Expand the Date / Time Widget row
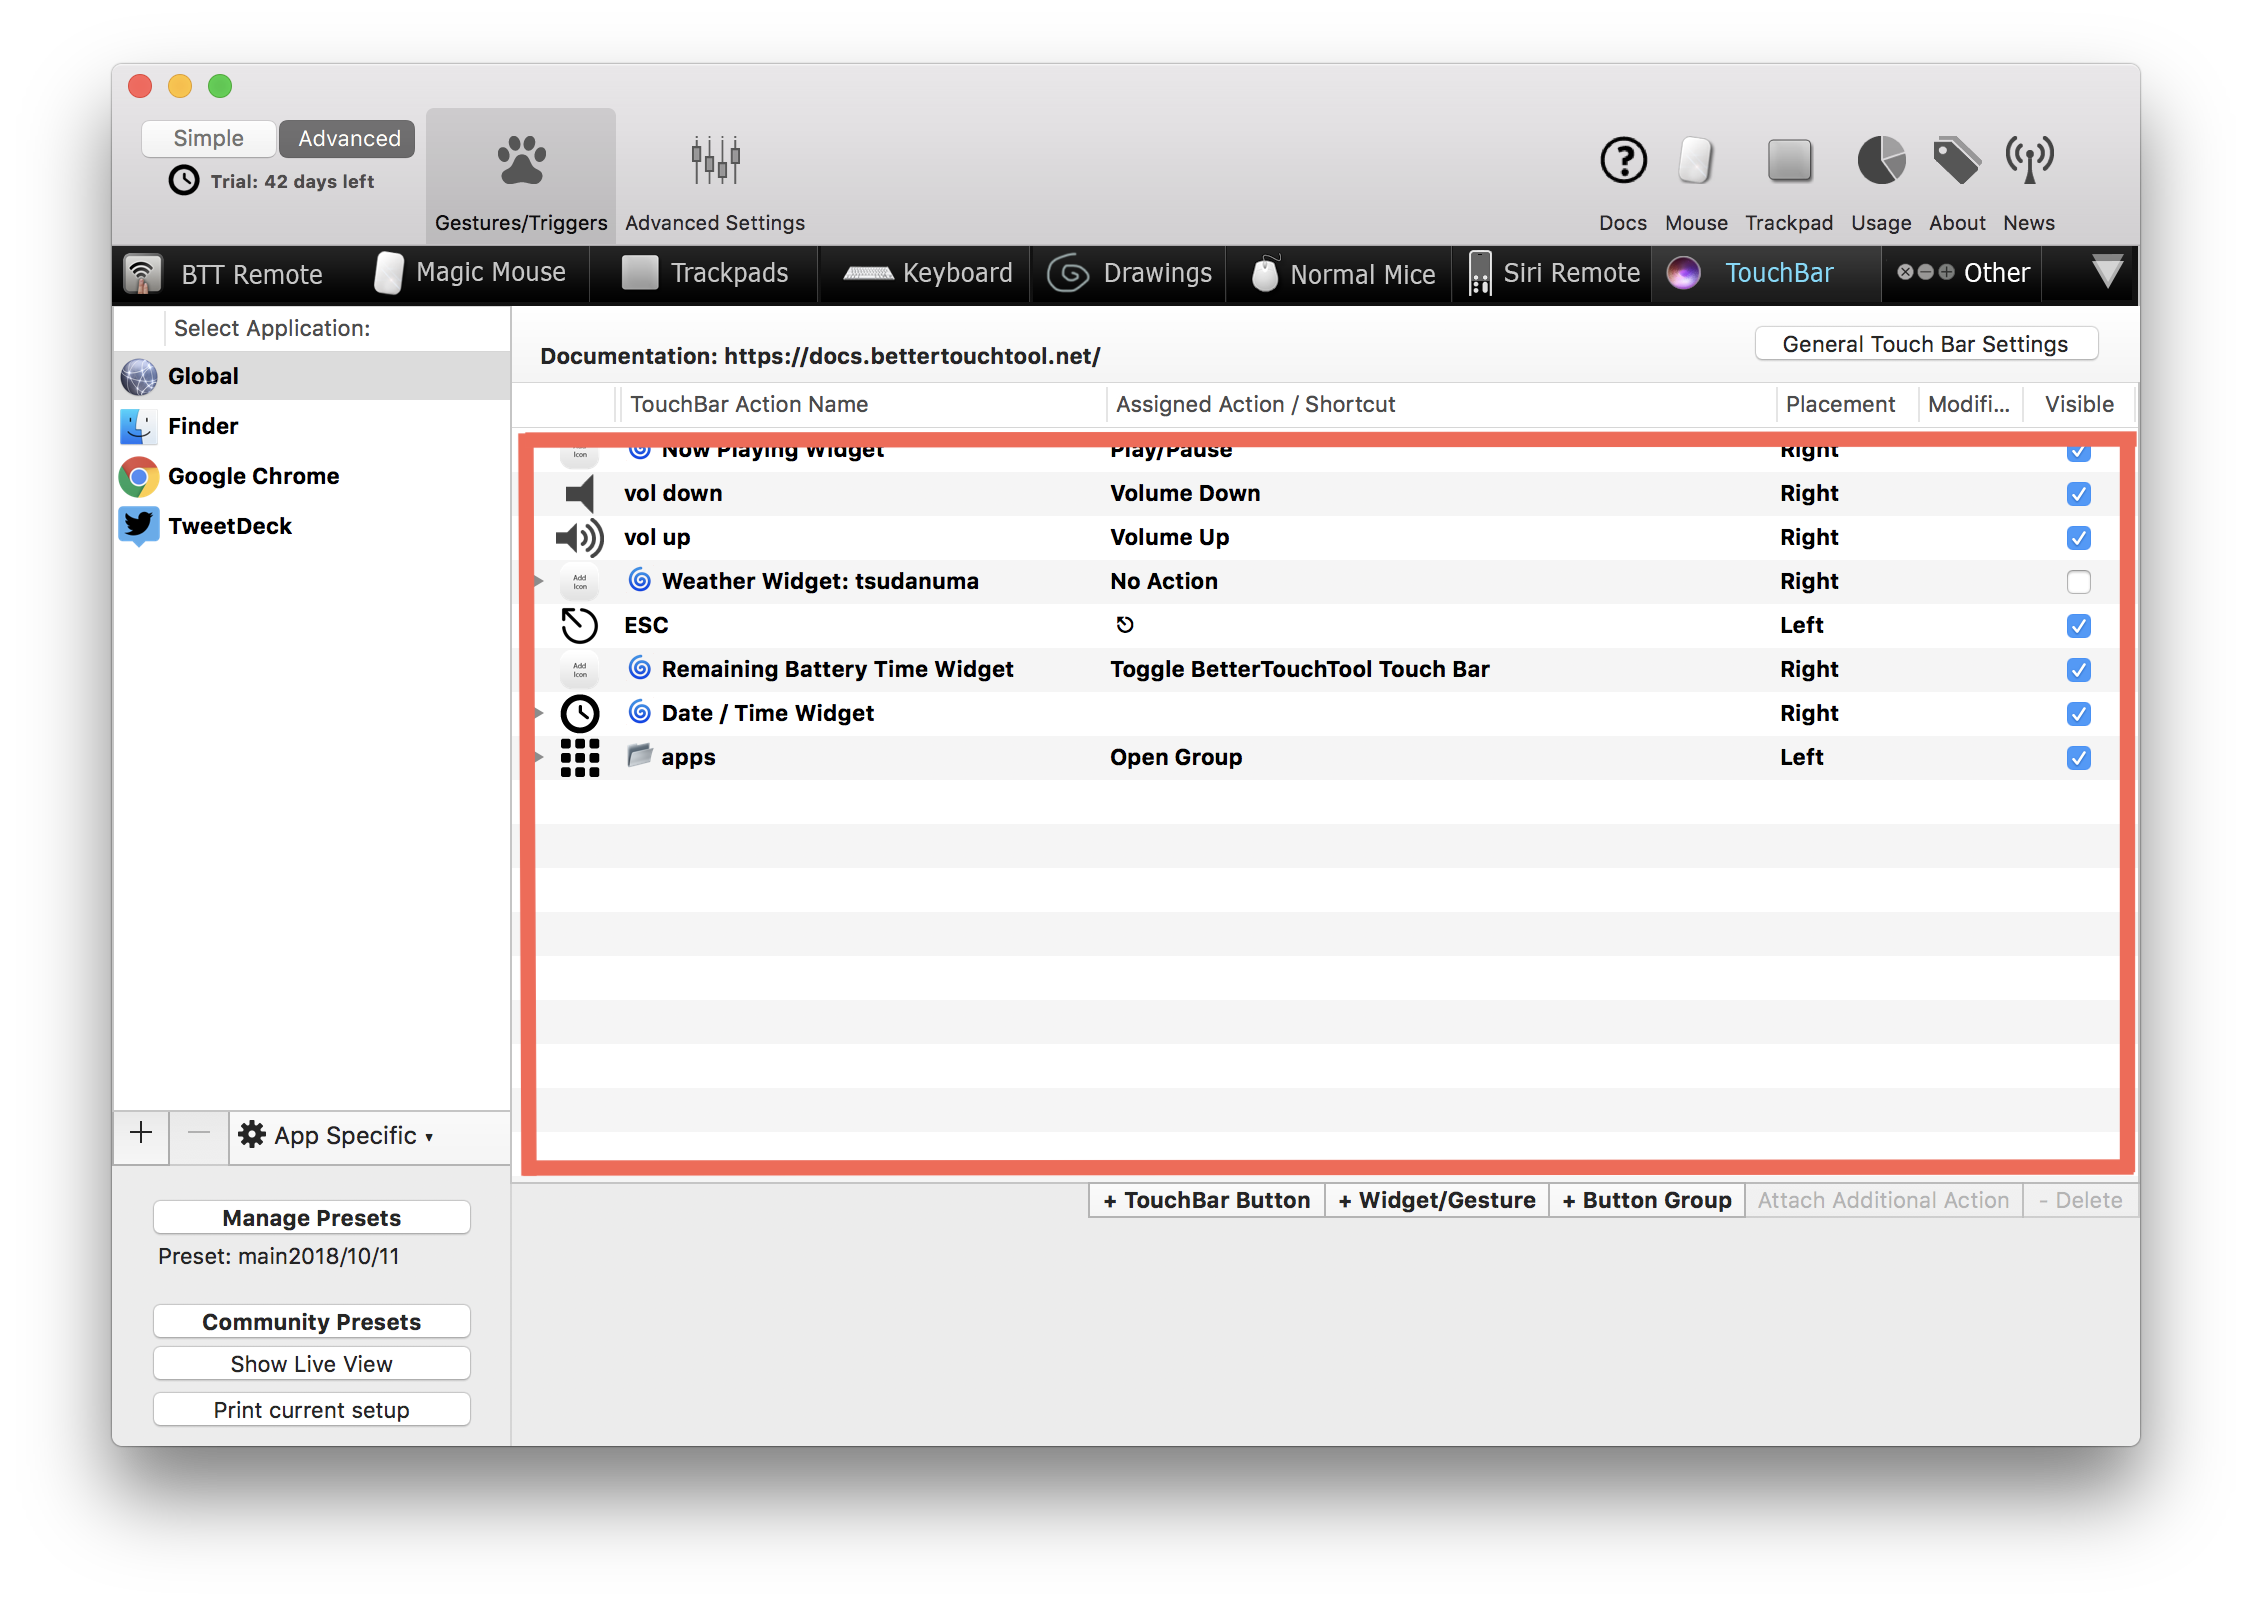Image resolution: width=2252 pixels, height=1606 pixels. click(x=539, y=714)
